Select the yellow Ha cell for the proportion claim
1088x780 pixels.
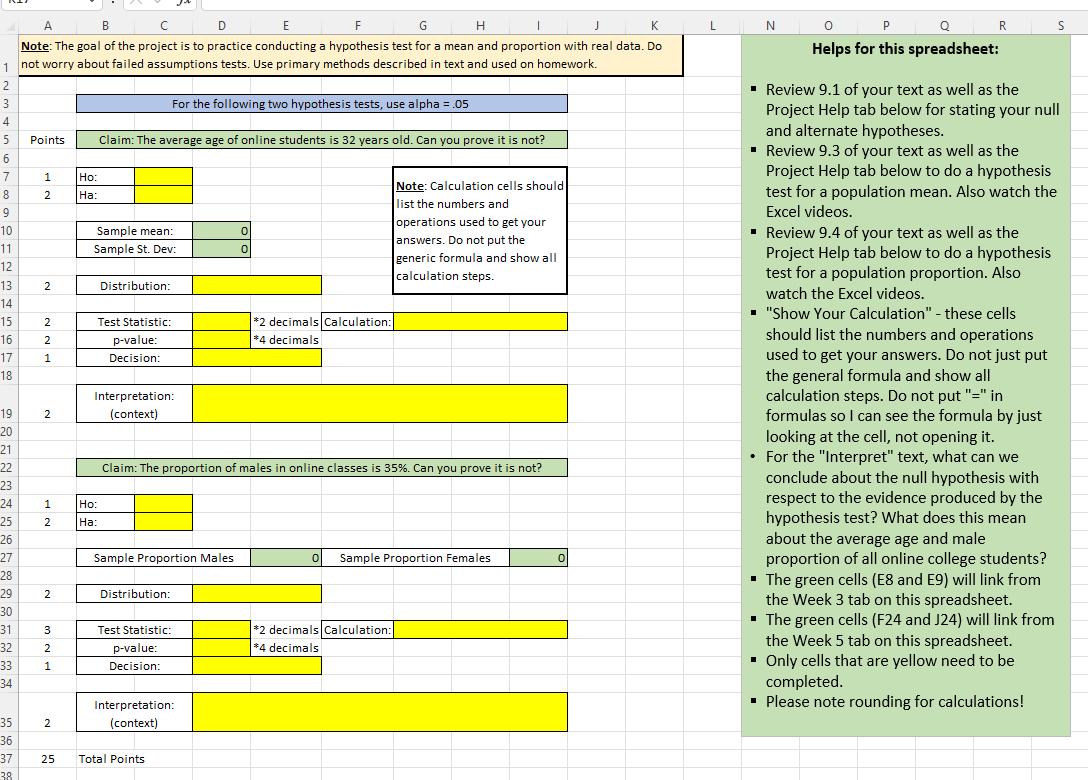tap(162, 522)
